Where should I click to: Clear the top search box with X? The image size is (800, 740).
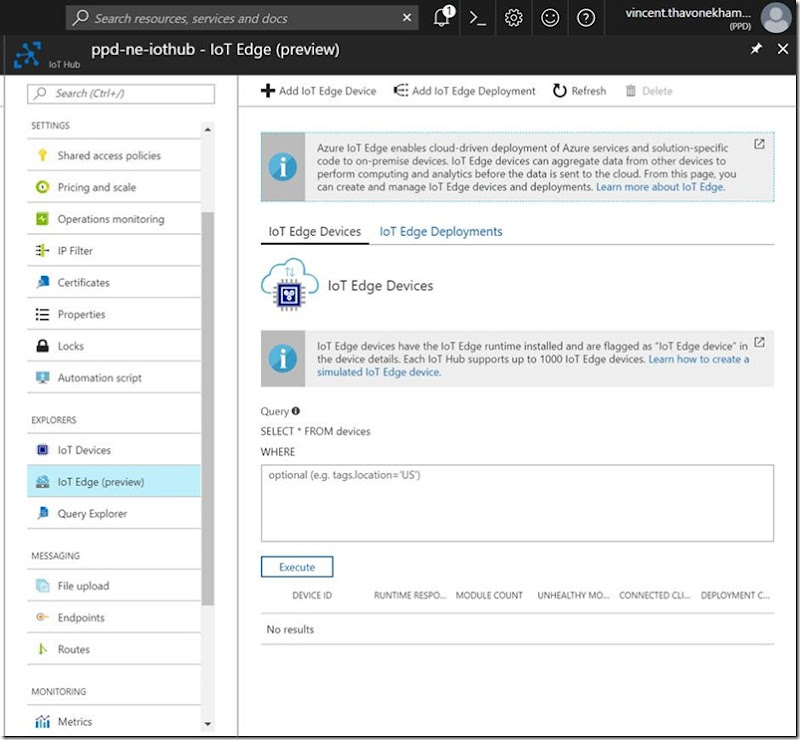(x=407, y=18)
